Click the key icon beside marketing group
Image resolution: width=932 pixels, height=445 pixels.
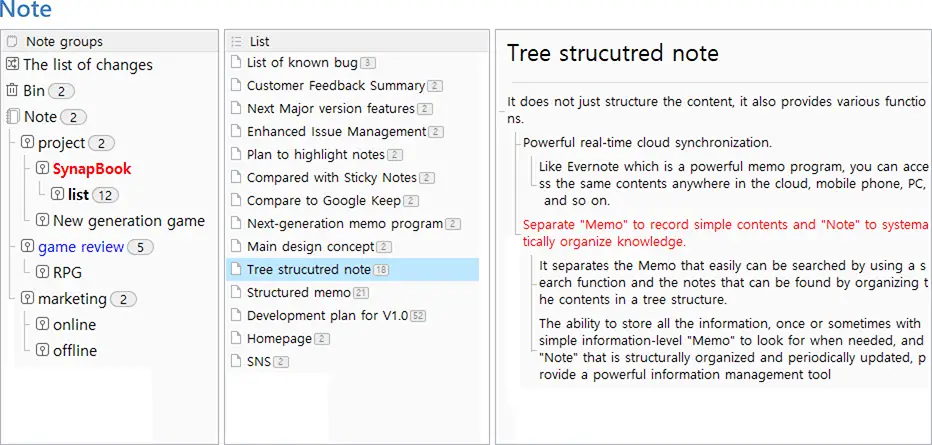point(28,298)
